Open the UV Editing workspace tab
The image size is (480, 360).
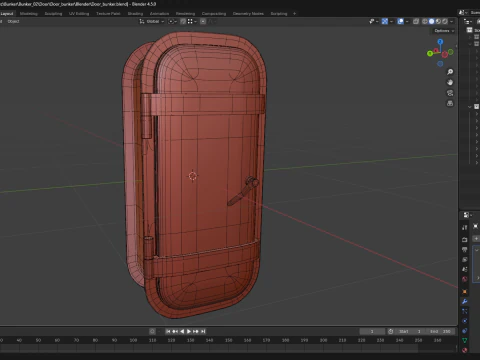pyautogui.click(x=79, y=14)
